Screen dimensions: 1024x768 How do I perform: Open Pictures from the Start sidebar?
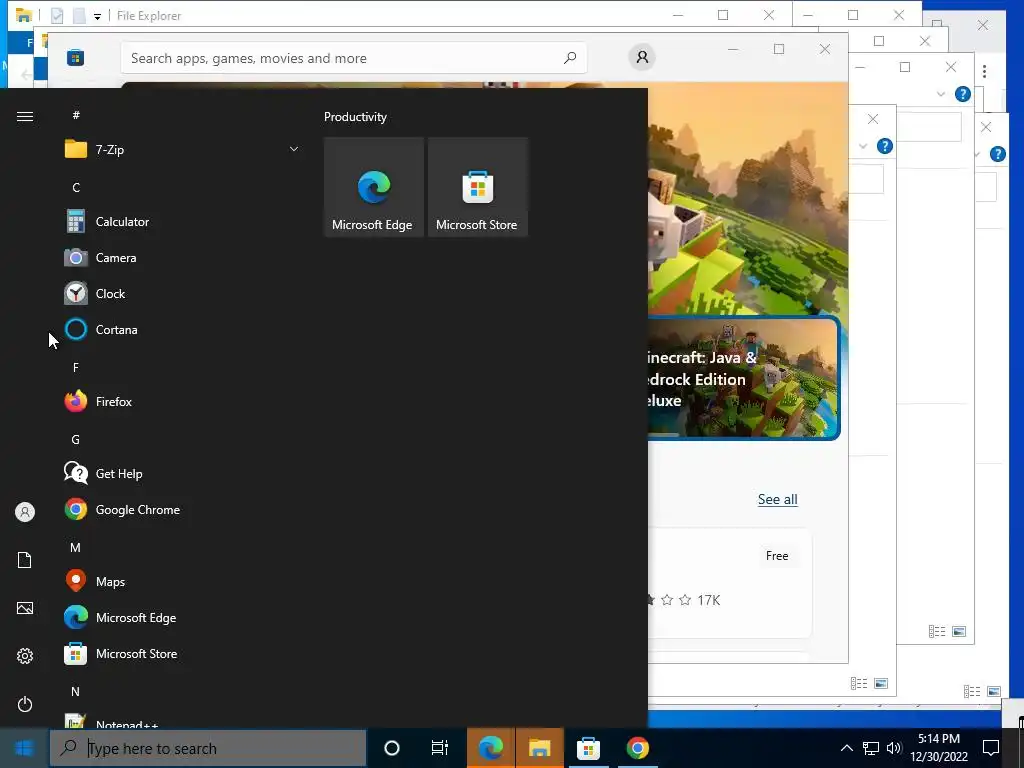coord(25,608)
